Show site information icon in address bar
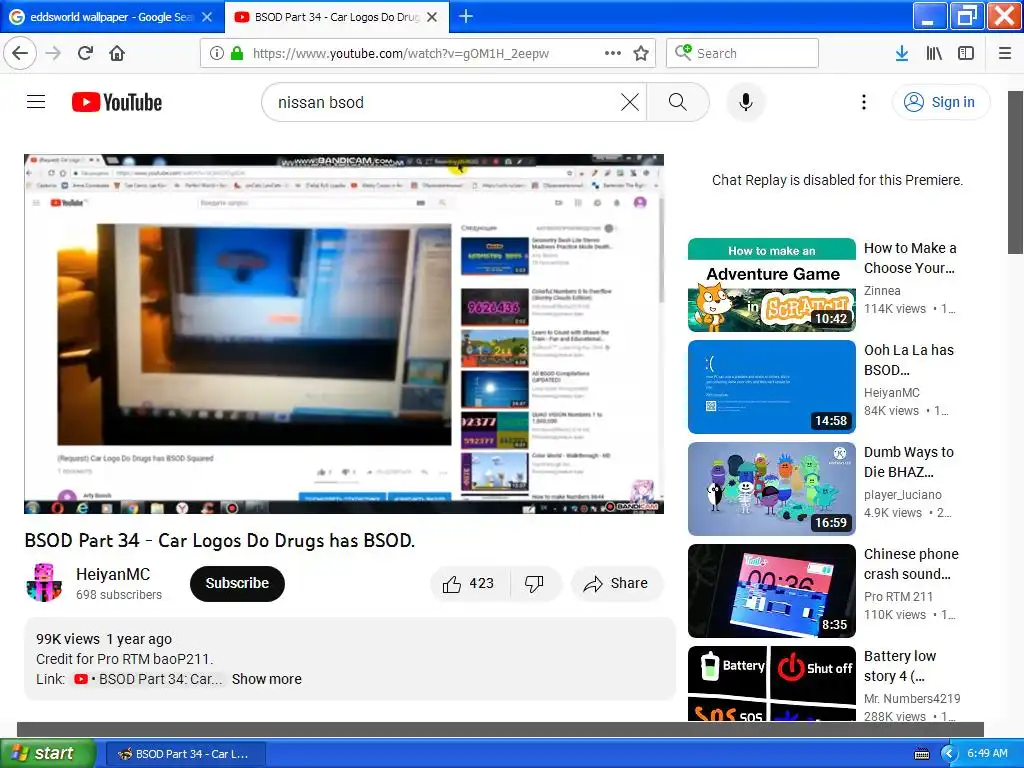This screenshot has width=1024, height=768. pyautogui.click(x=216, y=53)
